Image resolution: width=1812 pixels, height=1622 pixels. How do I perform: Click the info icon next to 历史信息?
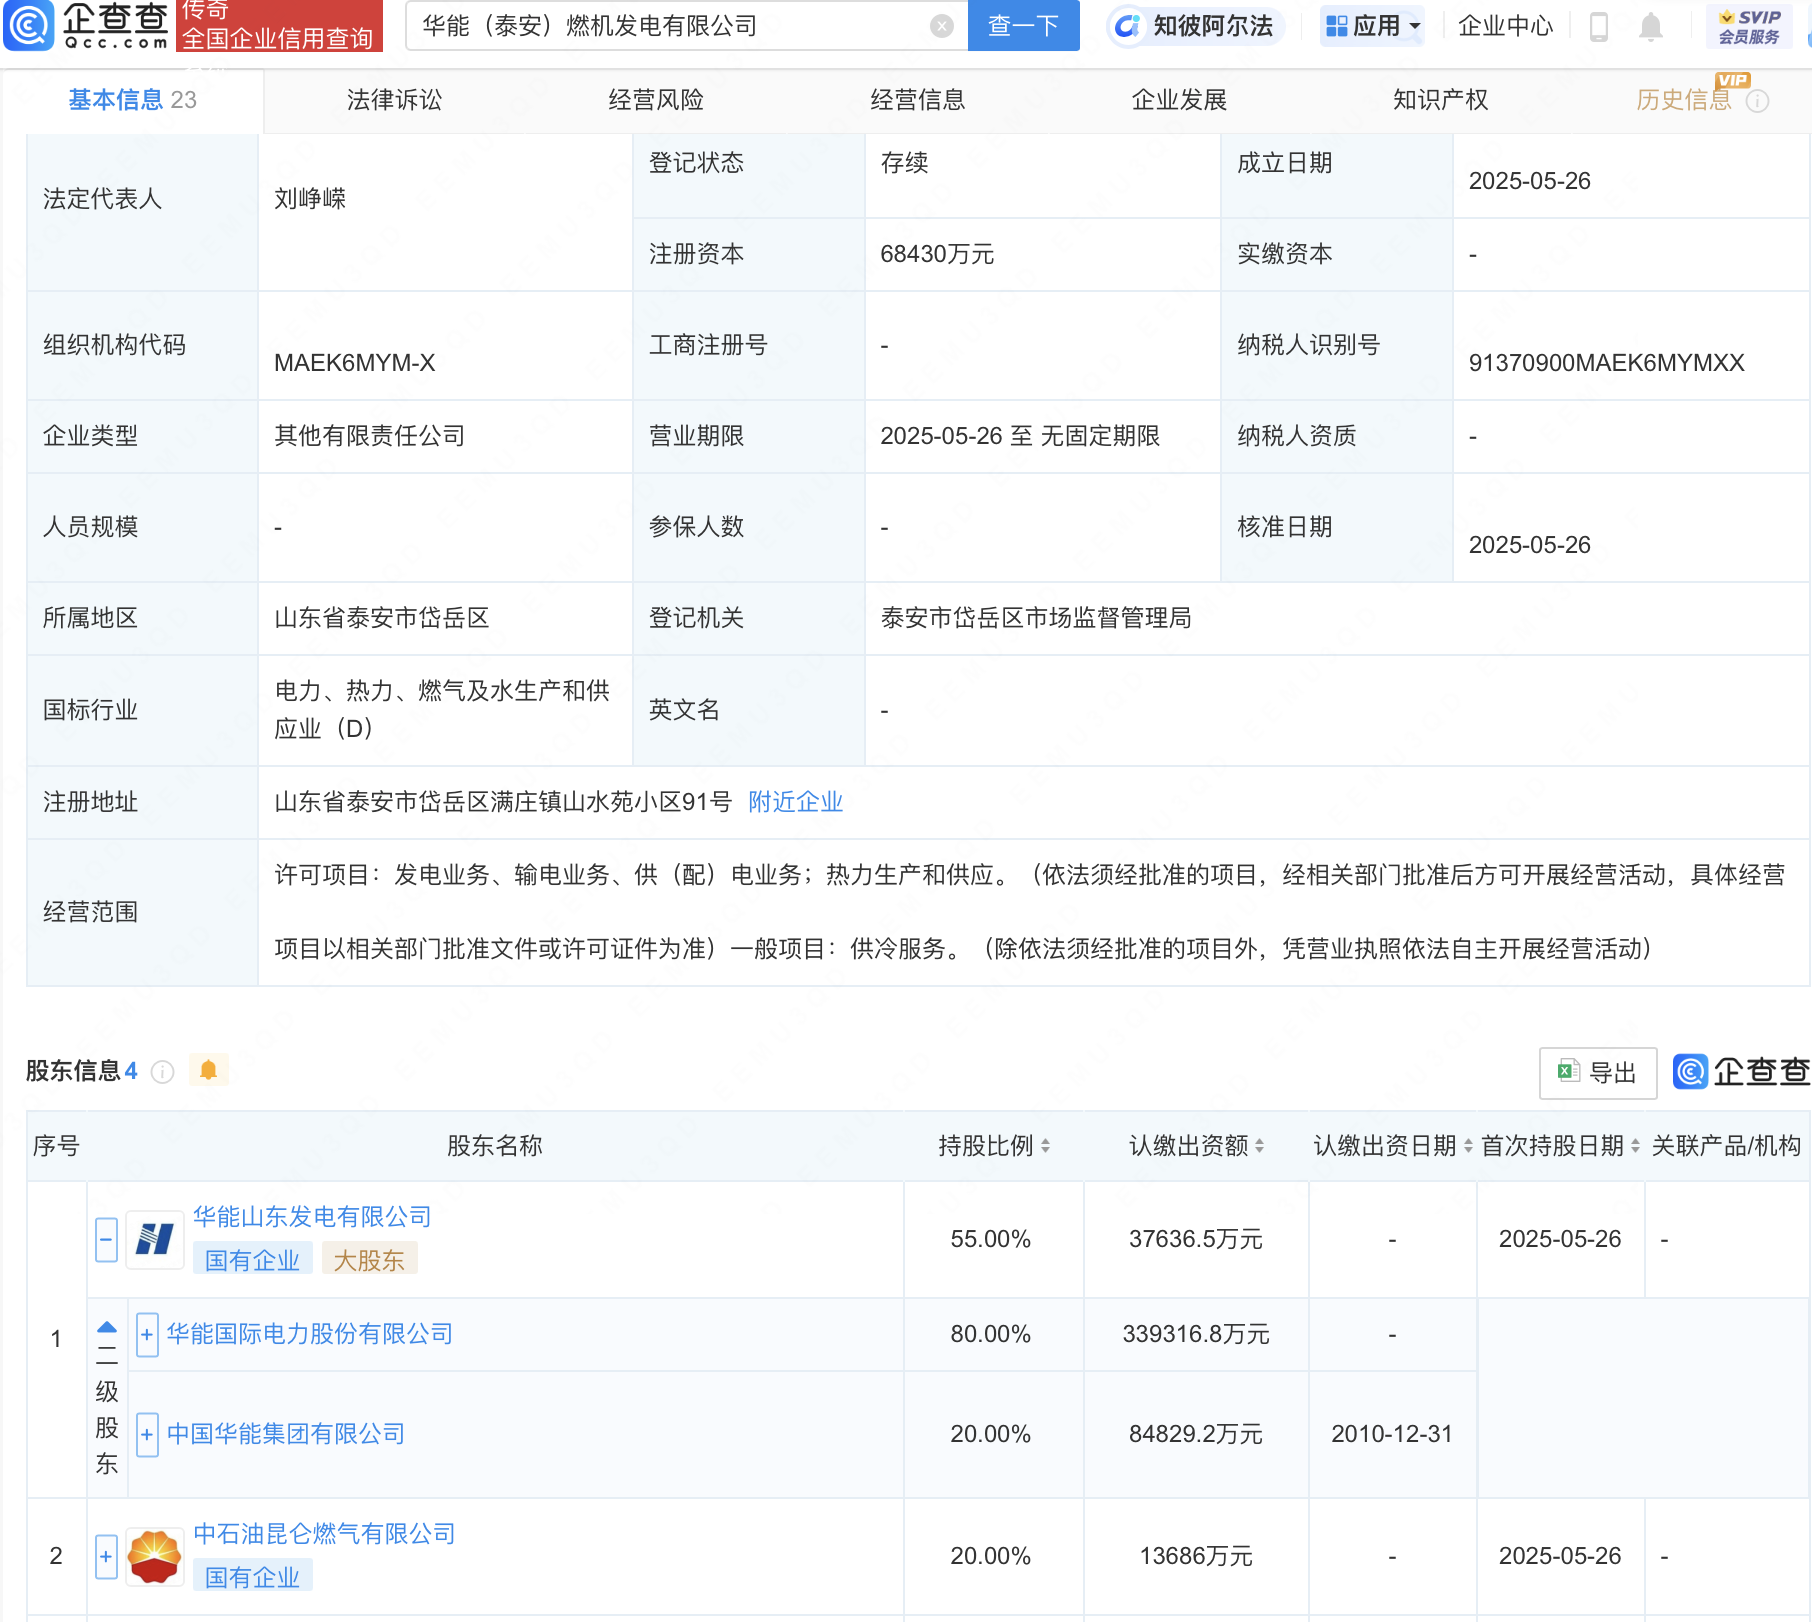pos(1757,101)
